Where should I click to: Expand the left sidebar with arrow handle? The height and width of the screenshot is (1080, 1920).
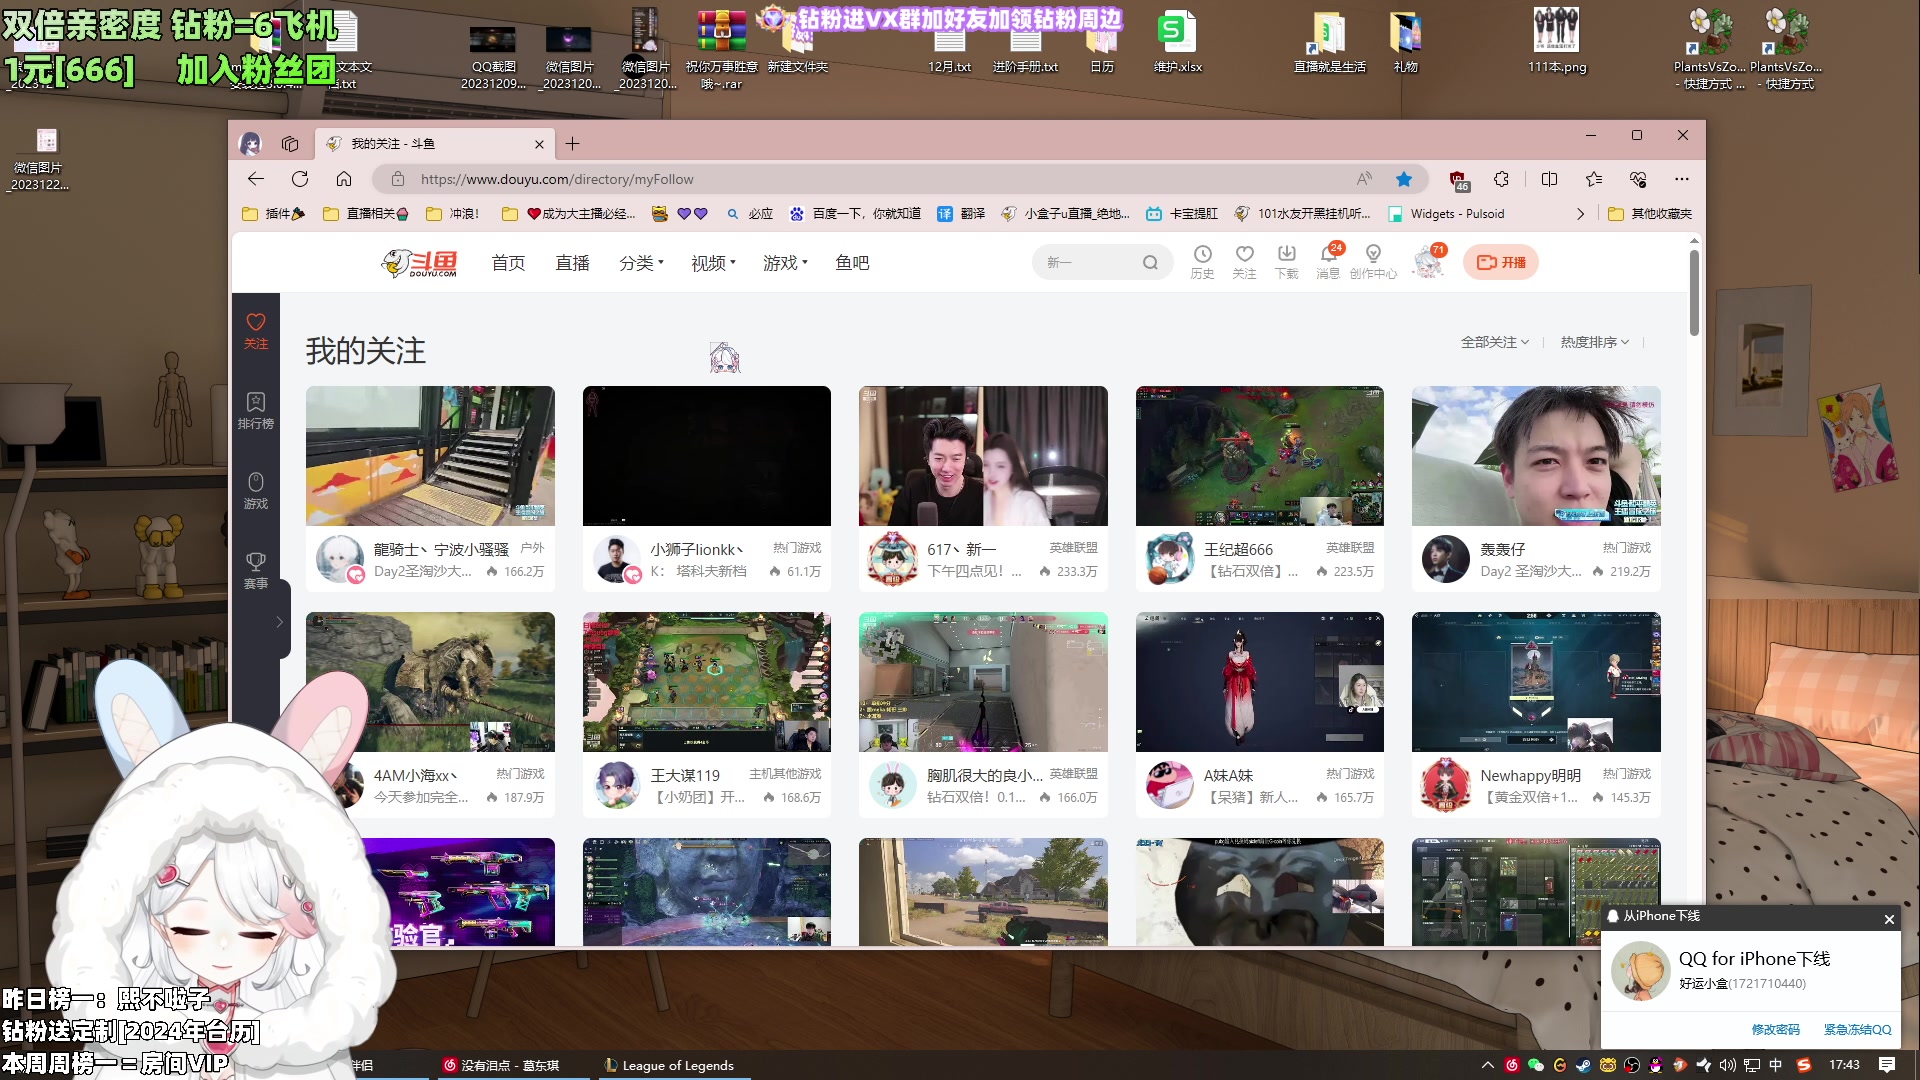[280, 622]
